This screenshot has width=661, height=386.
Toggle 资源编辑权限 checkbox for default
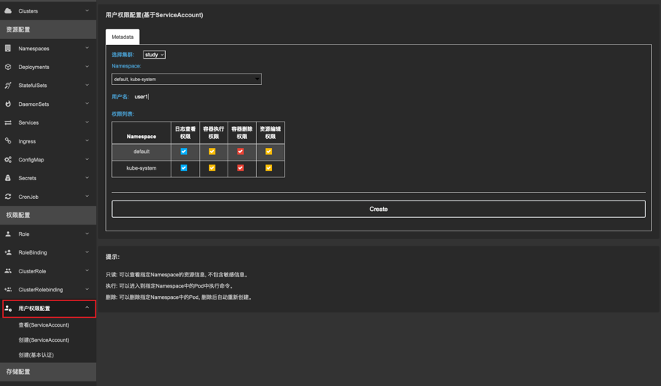coord(269,151)
